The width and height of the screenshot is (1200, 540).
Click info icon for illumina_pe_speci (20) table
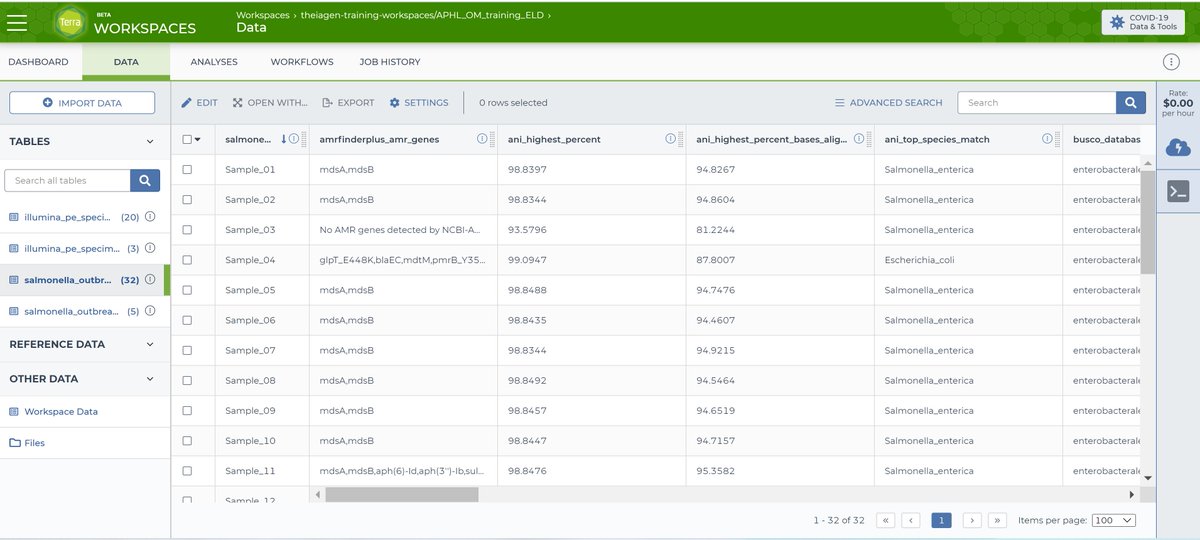point(150,216)
